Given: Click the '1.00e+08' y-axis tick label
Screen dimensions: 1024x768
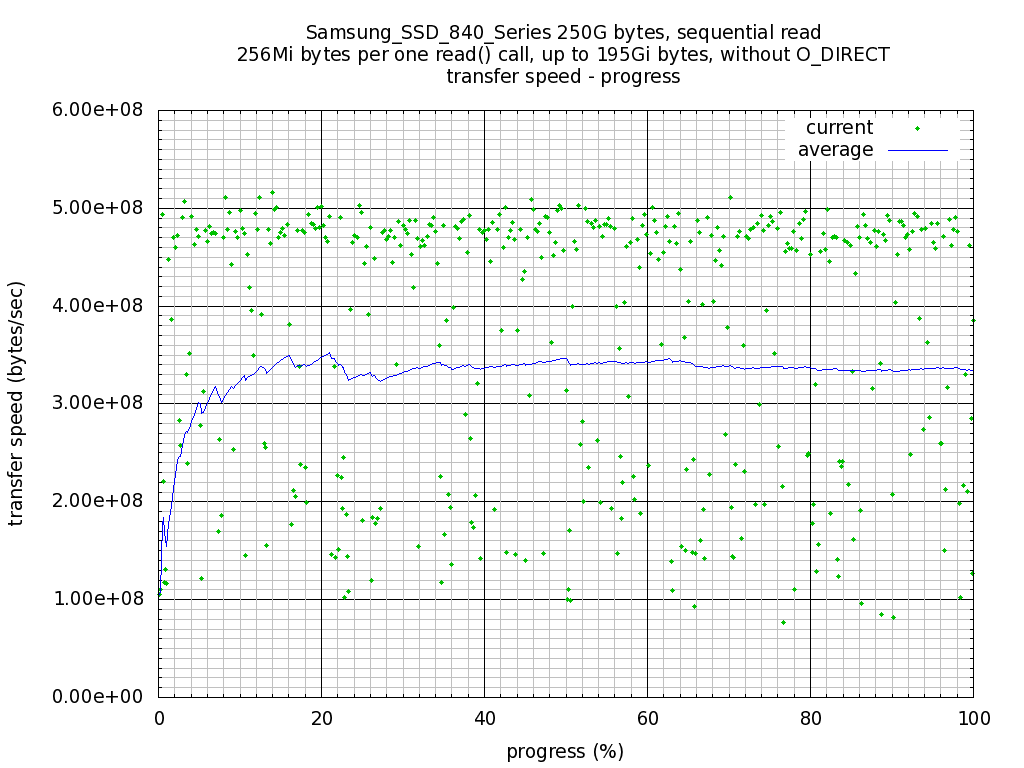Looking at the screenshot, I should pyautogui.click(x=97, y=599).
